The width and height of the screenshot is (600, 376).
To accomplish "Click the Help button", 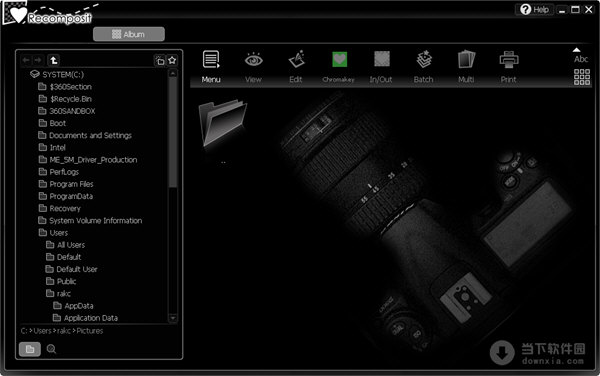I will pos(535,10).
